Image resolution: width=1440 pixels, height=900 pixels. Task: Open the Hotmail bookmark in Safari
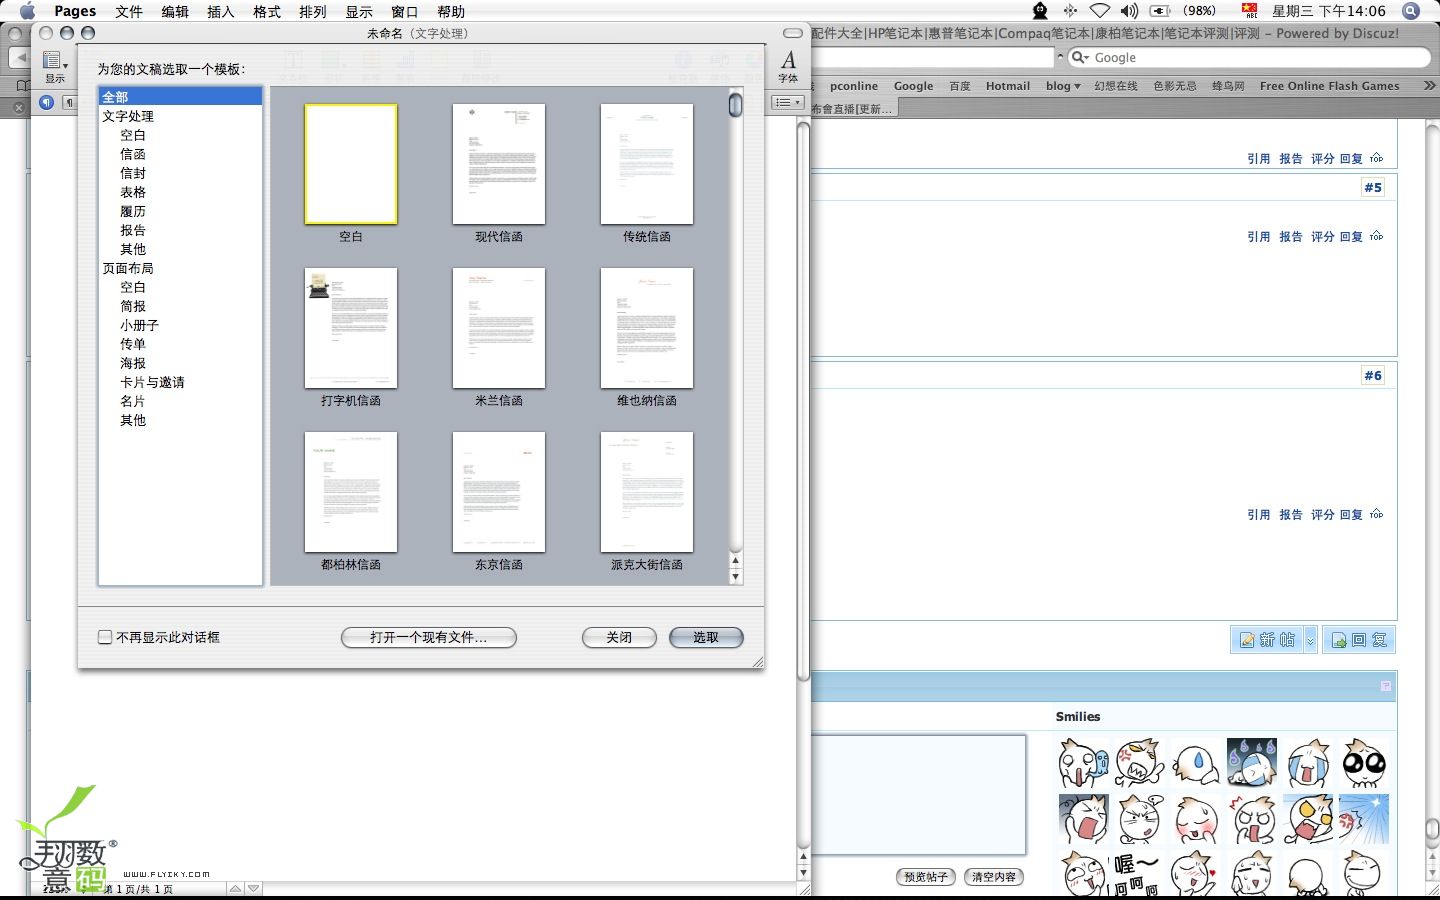coord(1008,86)
